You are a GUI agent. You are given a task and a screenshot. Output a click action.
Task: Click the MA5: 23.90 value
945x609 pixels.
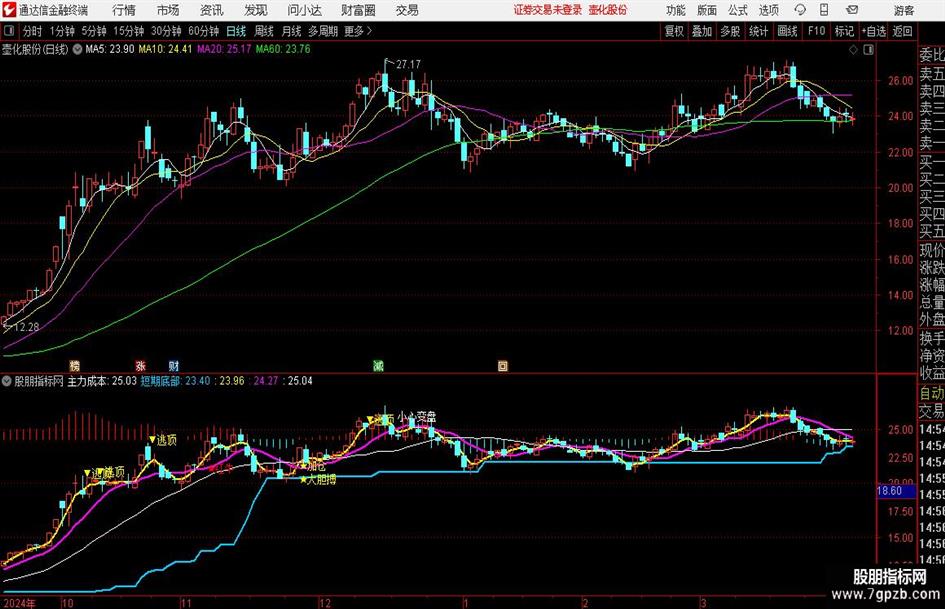[110, 49]
